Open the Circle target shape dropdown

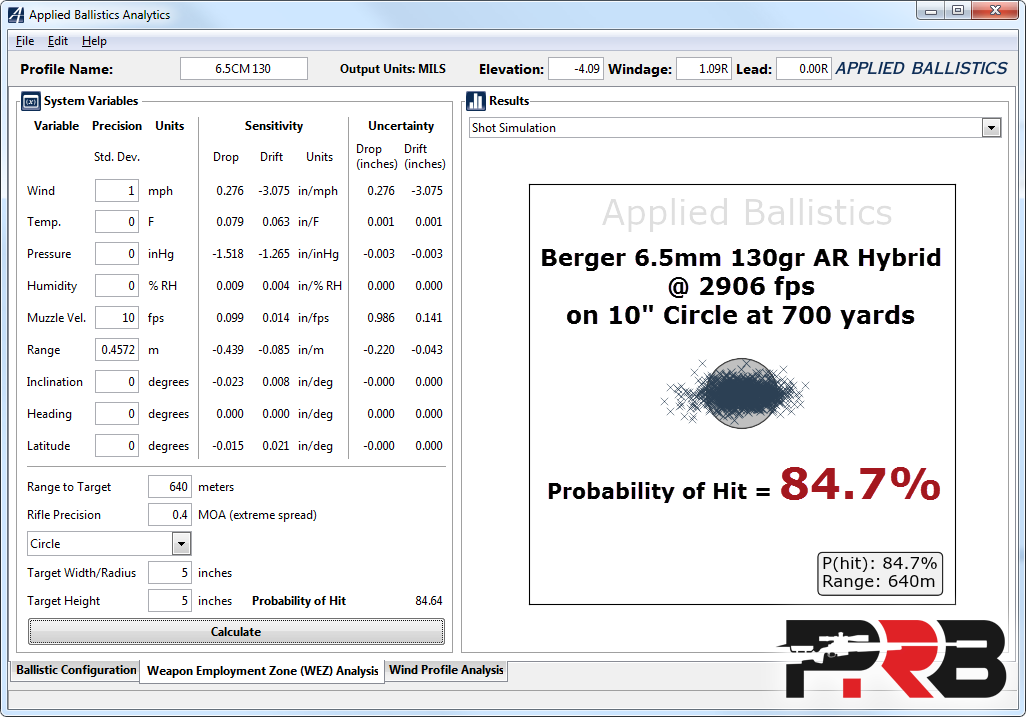(181, 544)
